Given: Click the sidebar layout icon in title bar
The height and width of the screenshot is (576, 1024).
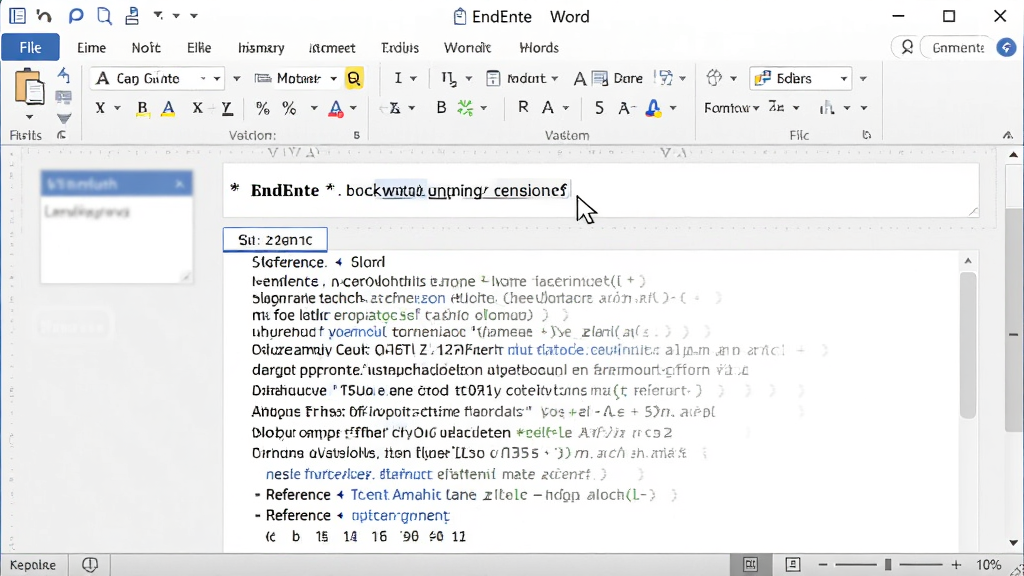Looking at the screenshot, I should click(17, 16).
